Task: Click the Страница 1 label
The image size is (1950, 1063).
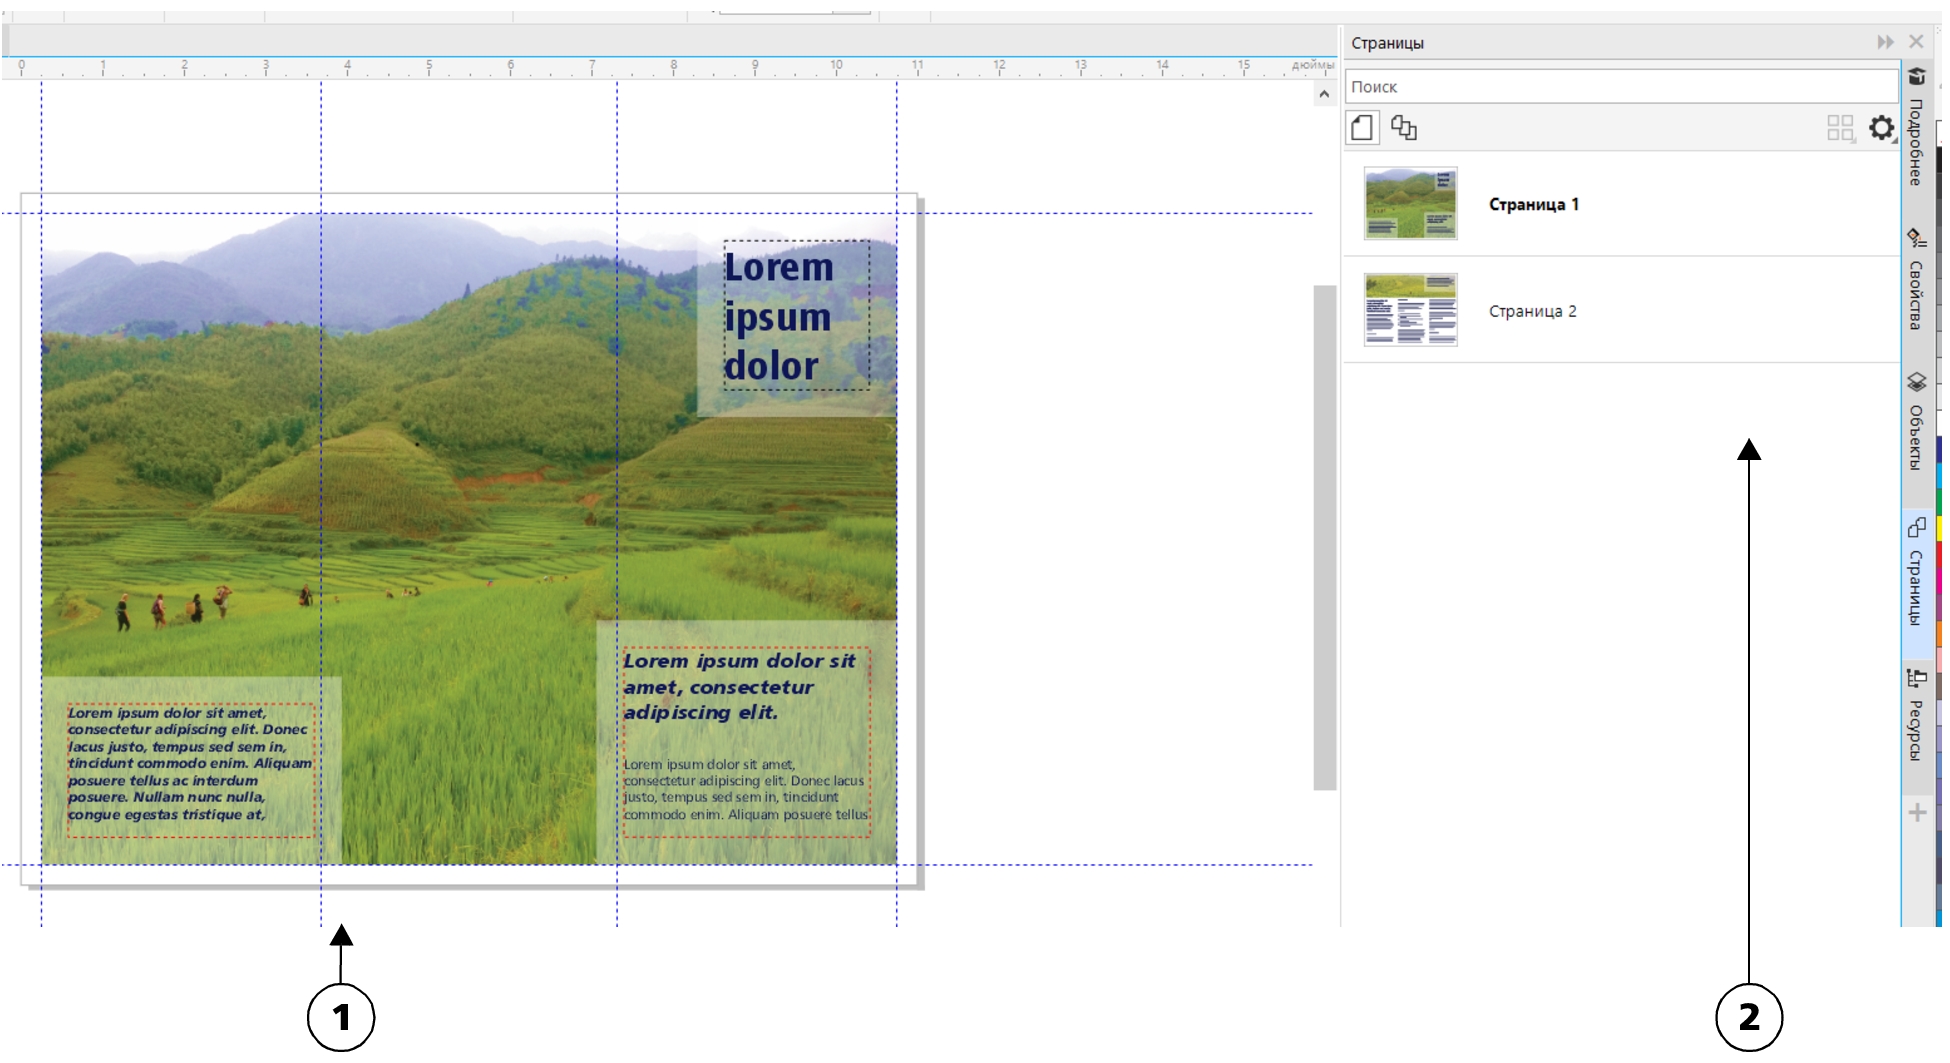Action: (1533, 205)
